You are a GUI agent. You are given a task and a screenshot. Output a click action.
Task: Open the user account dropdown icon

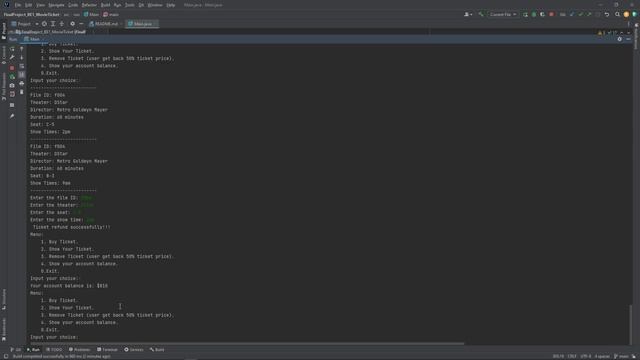468,14
